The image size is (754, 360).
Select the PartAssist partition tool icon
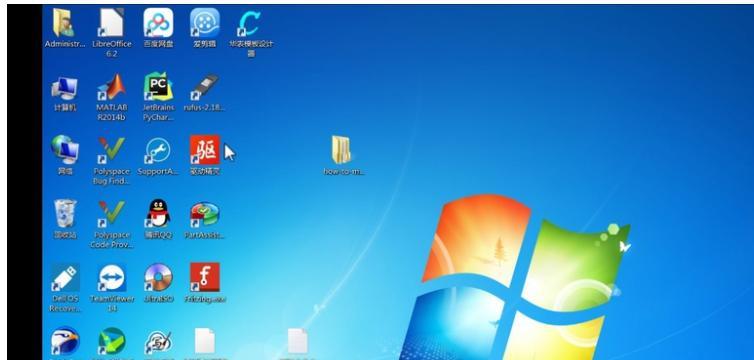pyautogui.click(x=205, y=214)
